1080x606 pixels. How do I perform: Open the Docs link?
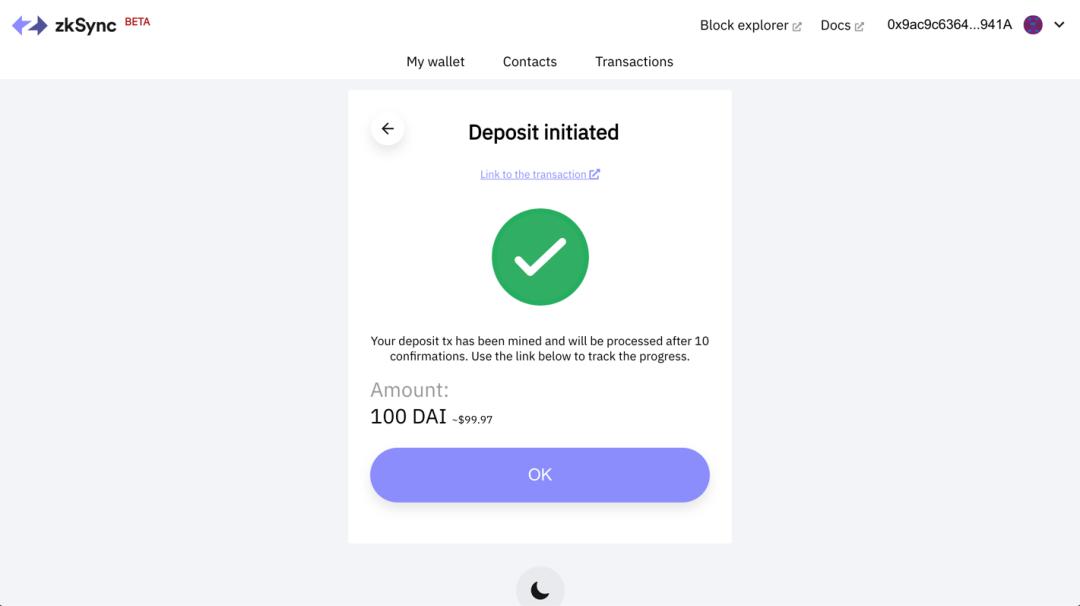[835, 25]
